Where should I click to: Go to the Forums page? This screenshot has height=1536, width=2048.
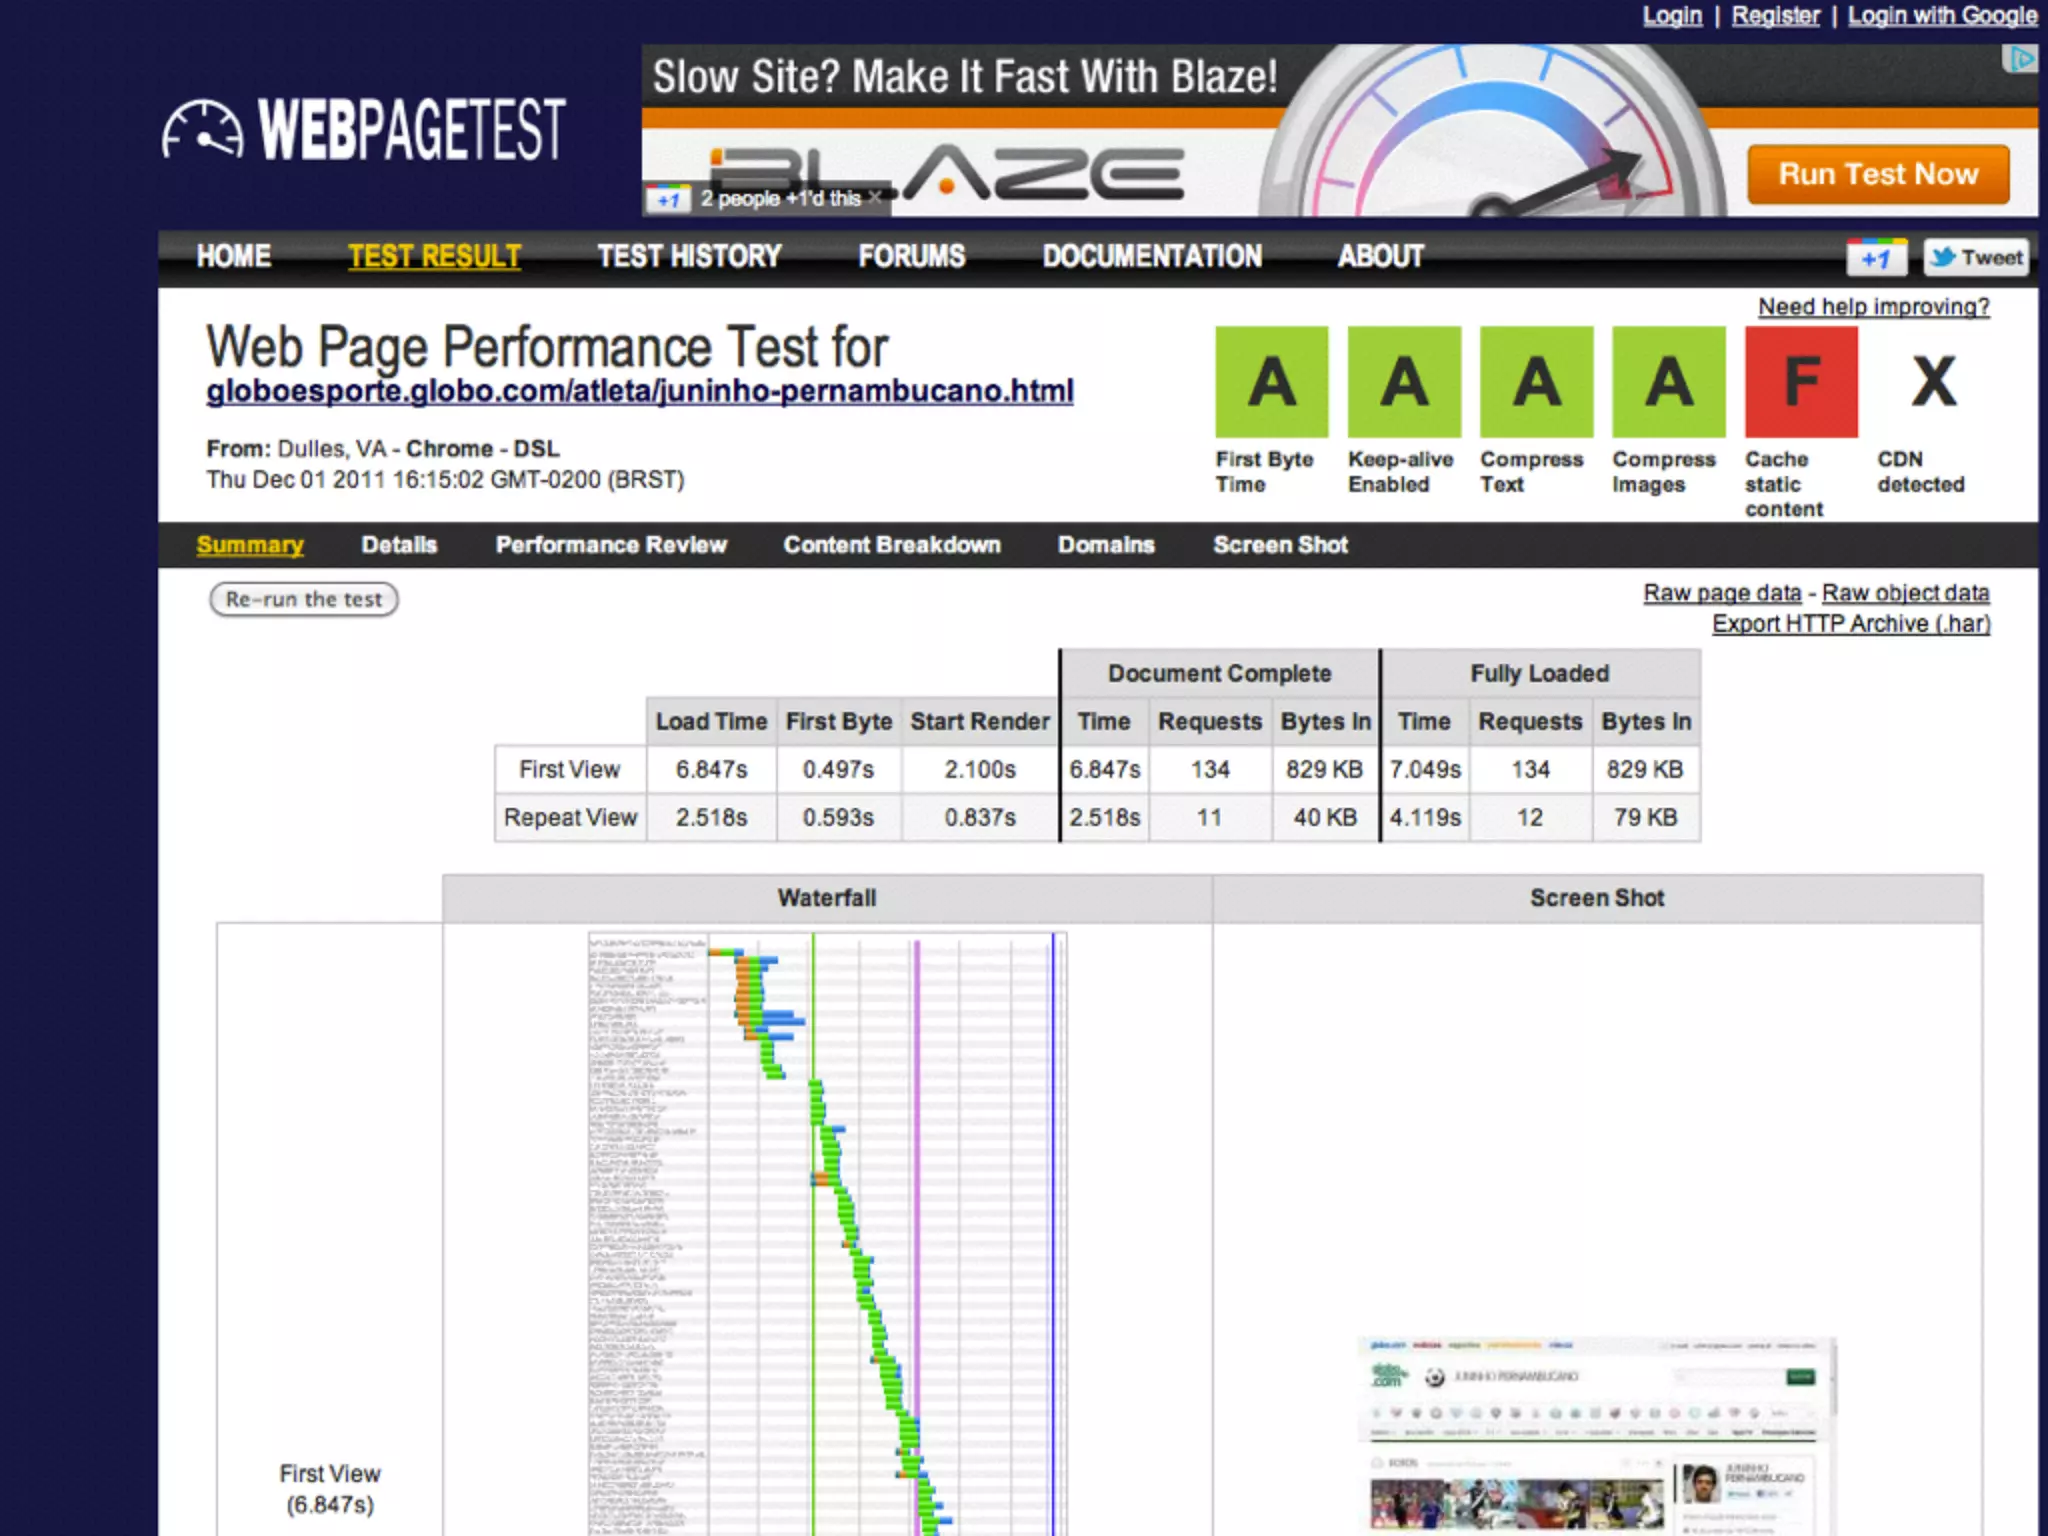click(x=911, y=257)
